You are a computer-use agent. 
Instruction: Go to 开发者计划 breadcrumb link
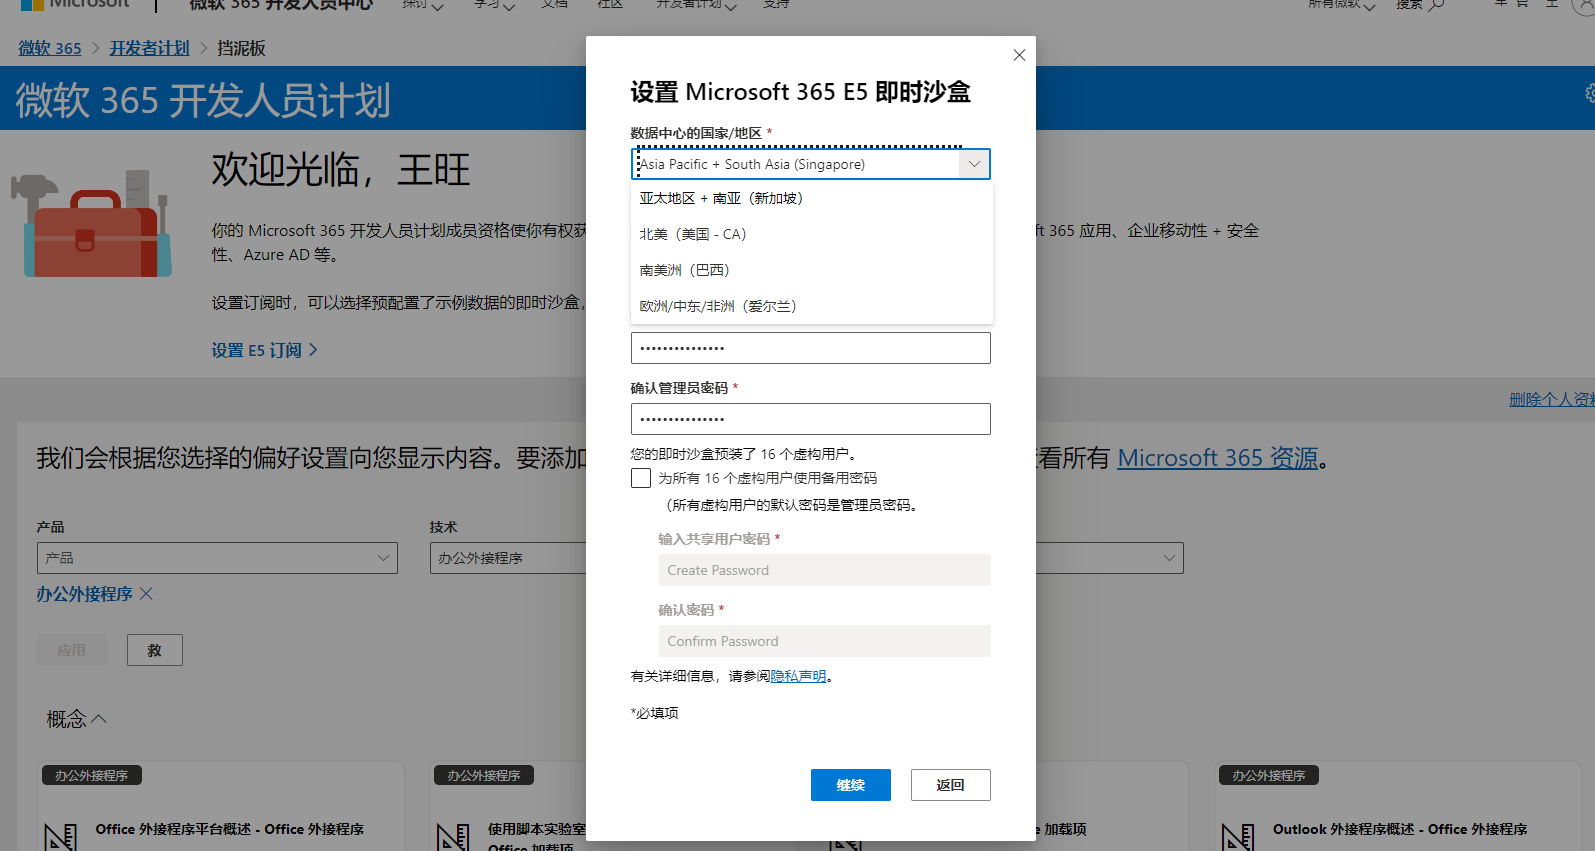click(x=149, y=48)
